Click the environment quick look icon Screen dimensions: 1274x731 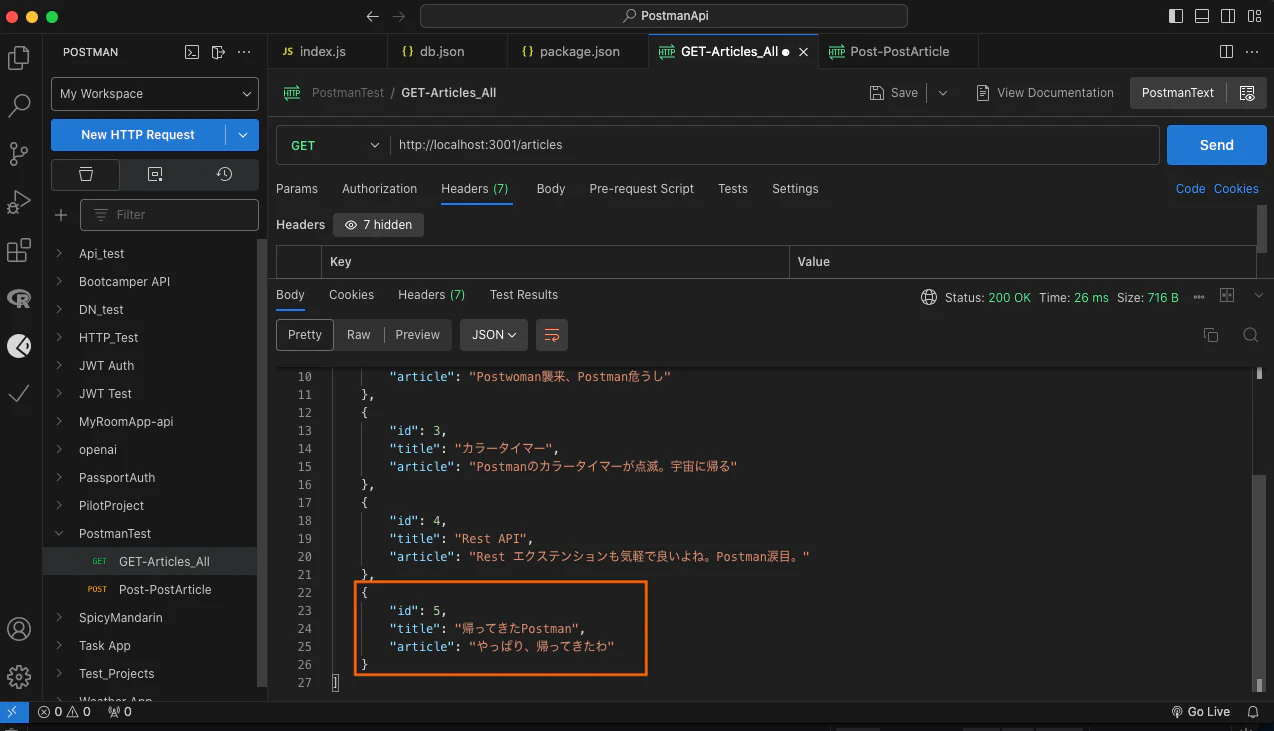click(x=1246, y=93)
